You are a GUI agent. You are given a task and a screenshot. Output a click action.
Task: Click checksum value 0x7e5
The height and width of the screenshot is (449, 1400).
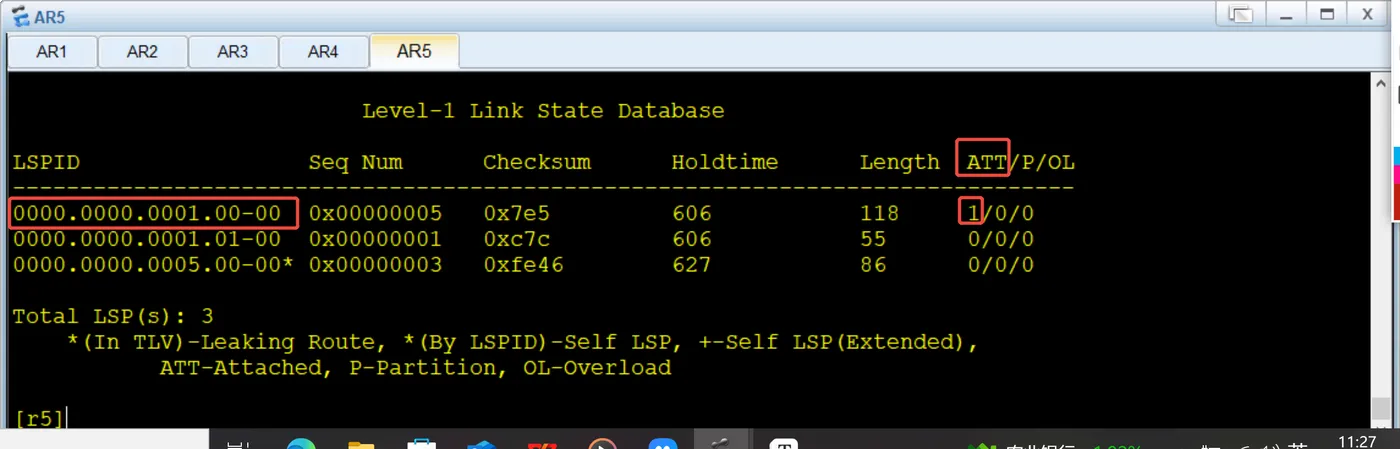[517, 213]
